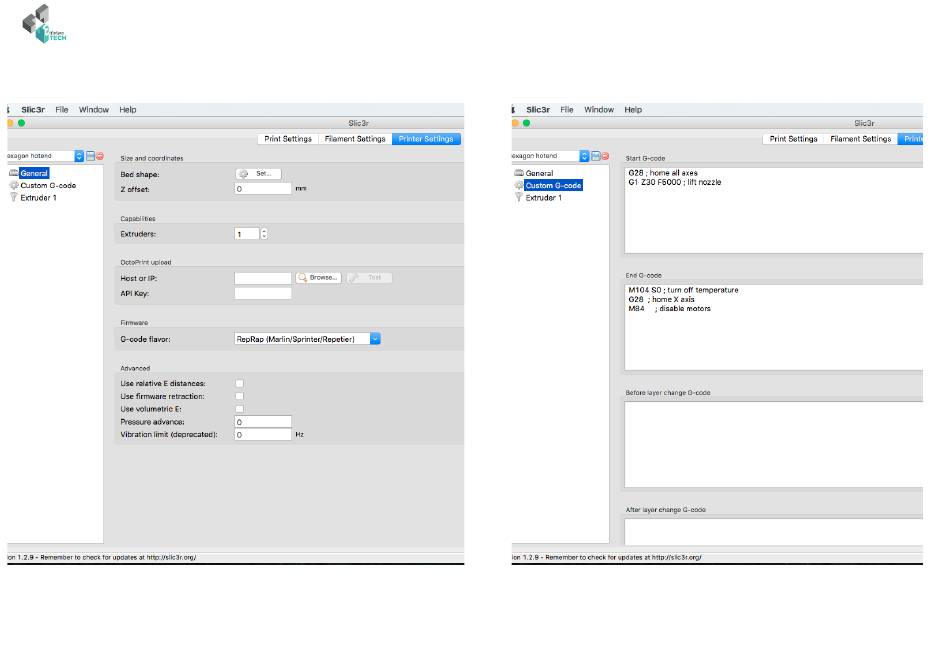
Task: Click inside the End G-code text area
Action: 774,327
